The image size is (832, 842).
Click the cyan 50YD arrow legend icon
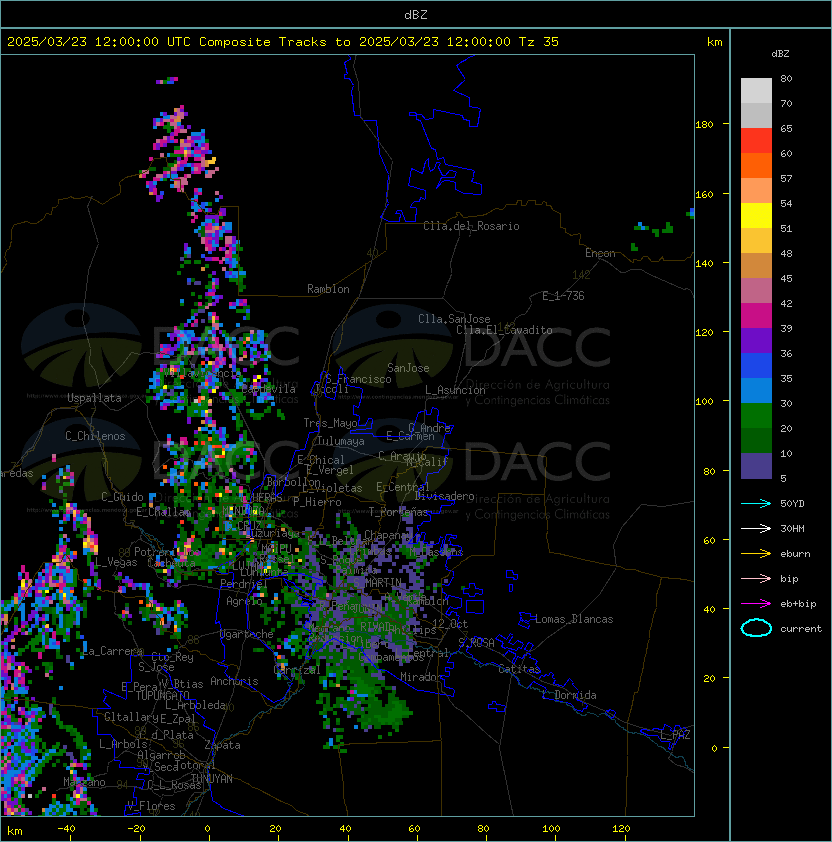[756, 504]
